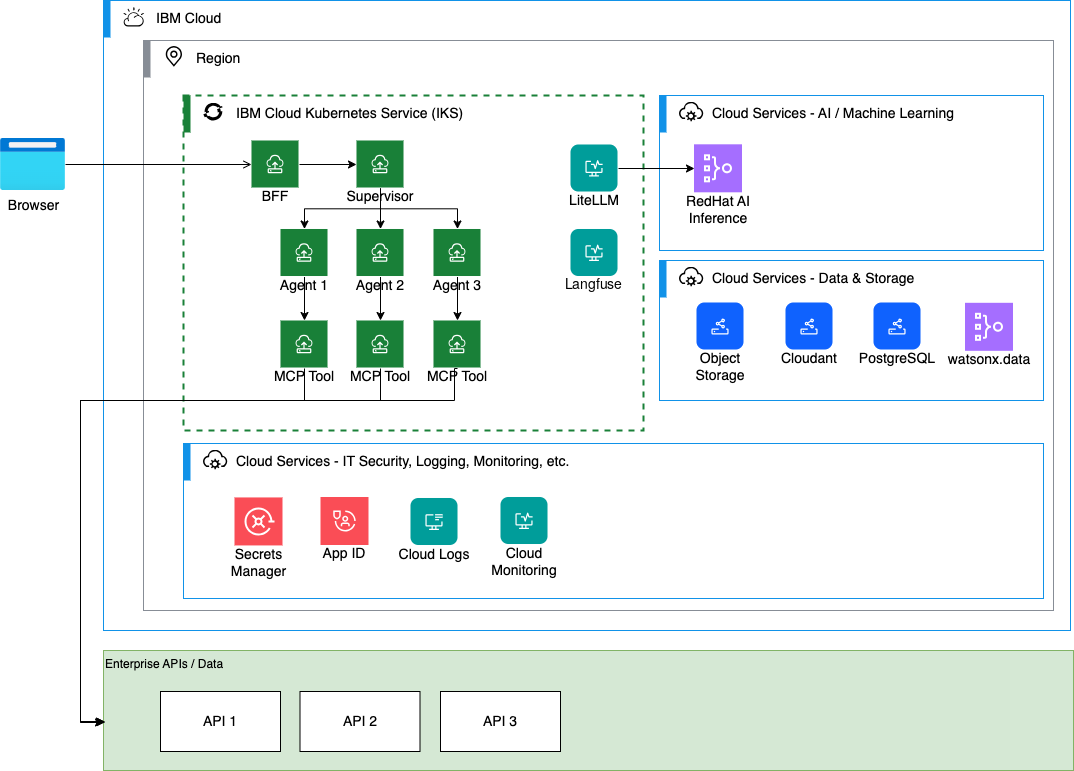Click the Cloudant icon
Screen dimensions: 1074x771
coord(809,326)
